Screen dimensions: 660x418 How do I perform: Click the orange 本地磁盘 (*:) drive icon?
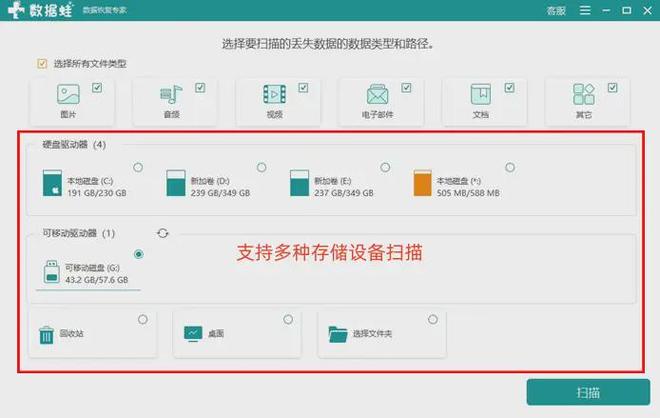[423, 183]
